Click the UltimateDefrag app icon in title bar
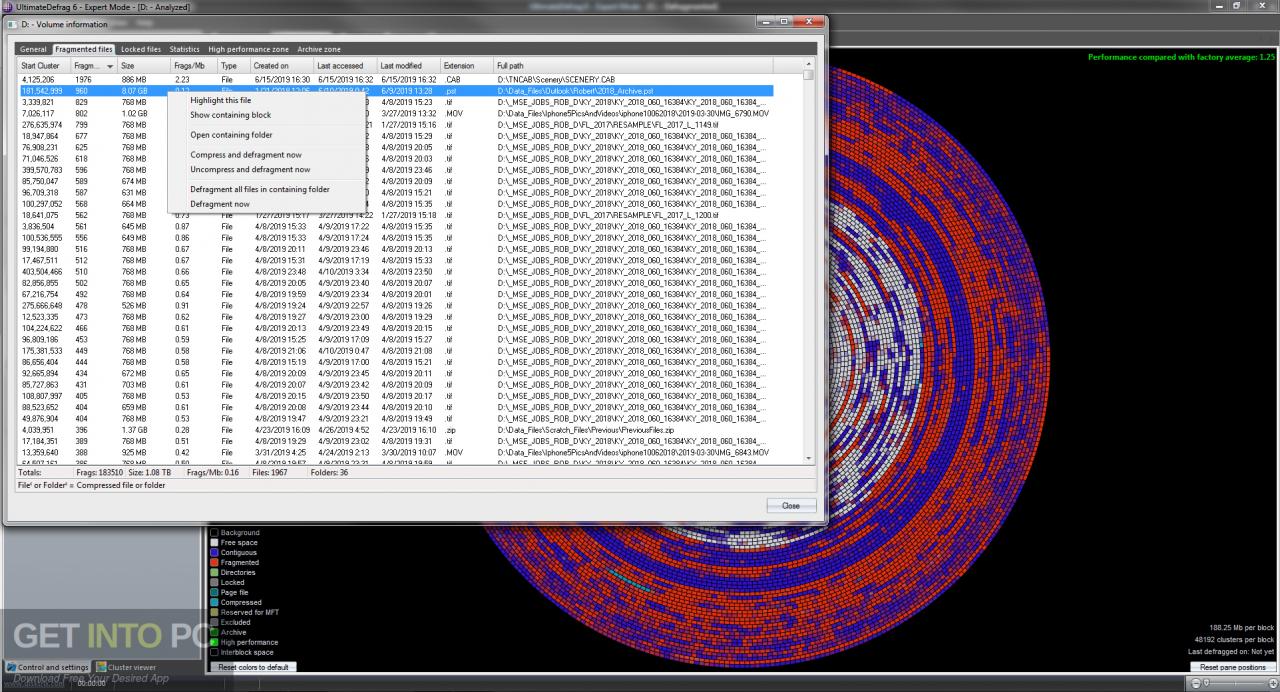 pyautogui.click(x=6, y=6)
